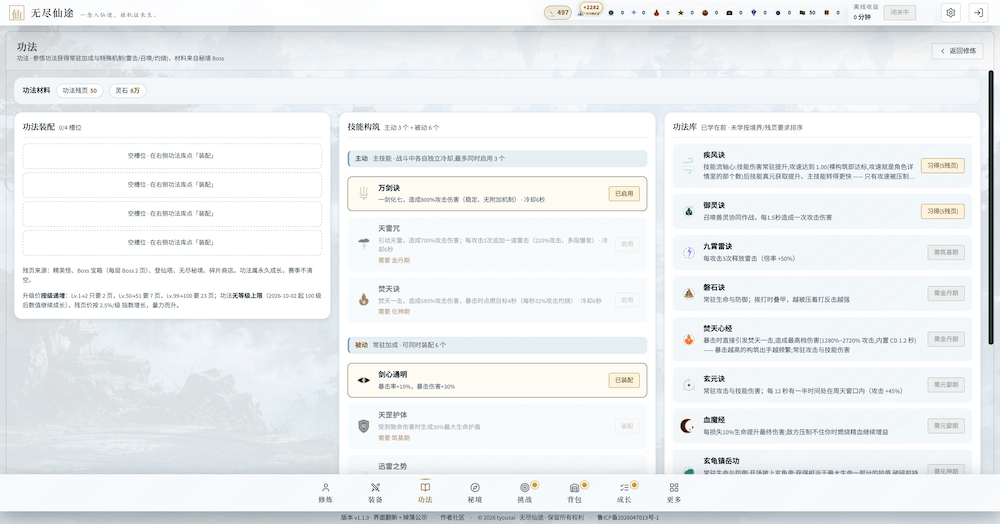The width and height of the screenshot is (1000, 524).
Task: Click 习得(5残页) for 疾风诀
Action: 943,166
